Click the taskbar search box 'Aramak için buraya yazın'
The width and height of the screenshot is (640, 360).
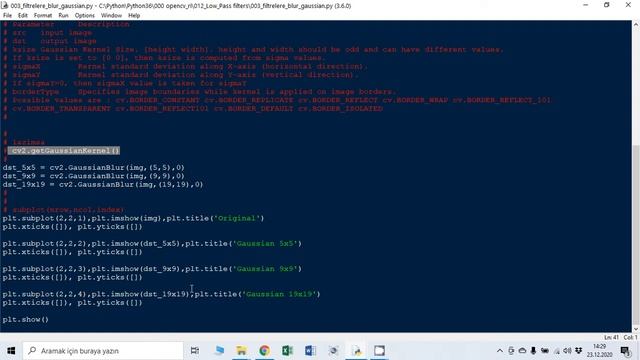(103, 351)
